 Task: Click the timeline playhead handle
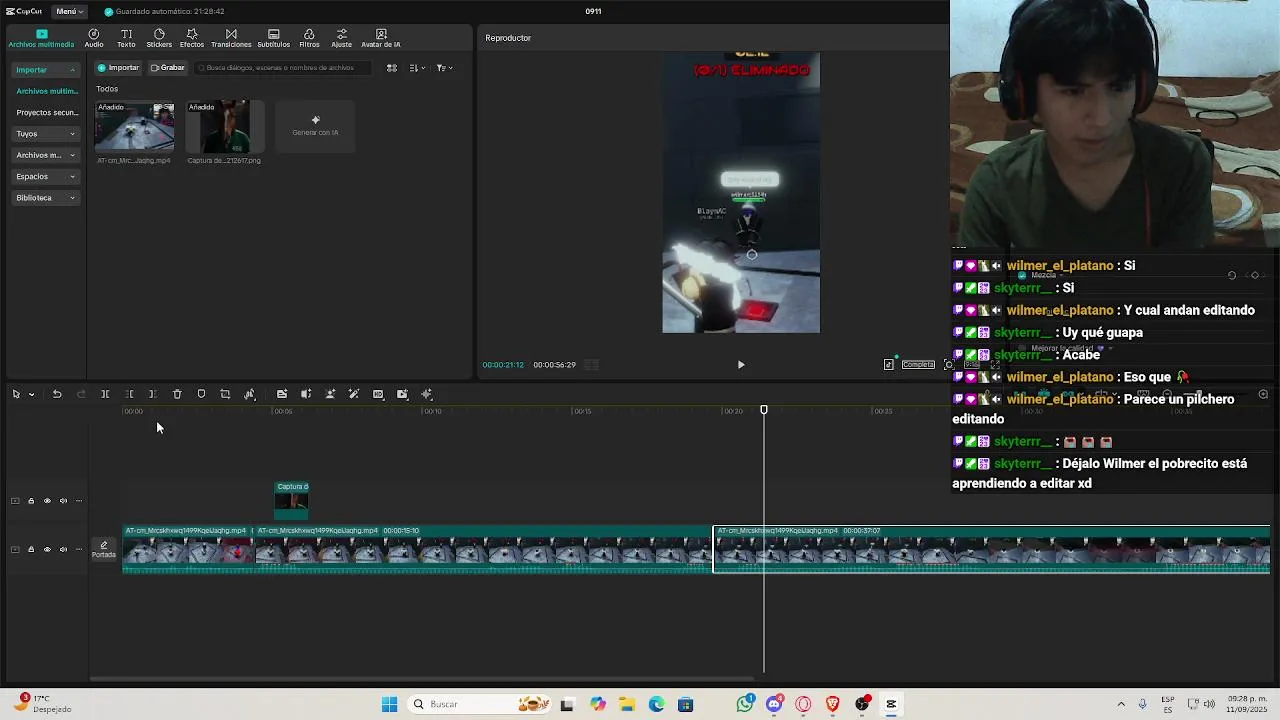(x=764, y=410)
